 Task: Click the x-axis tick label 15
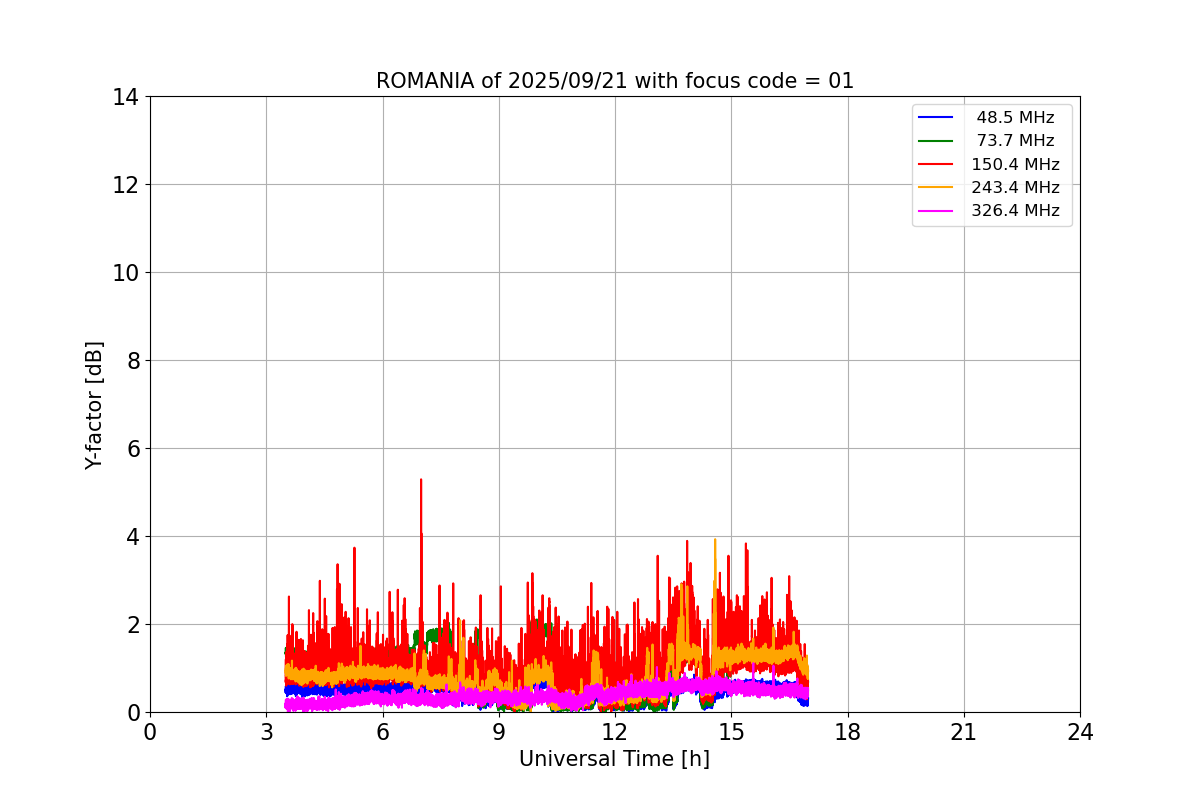tap(731, 732)
